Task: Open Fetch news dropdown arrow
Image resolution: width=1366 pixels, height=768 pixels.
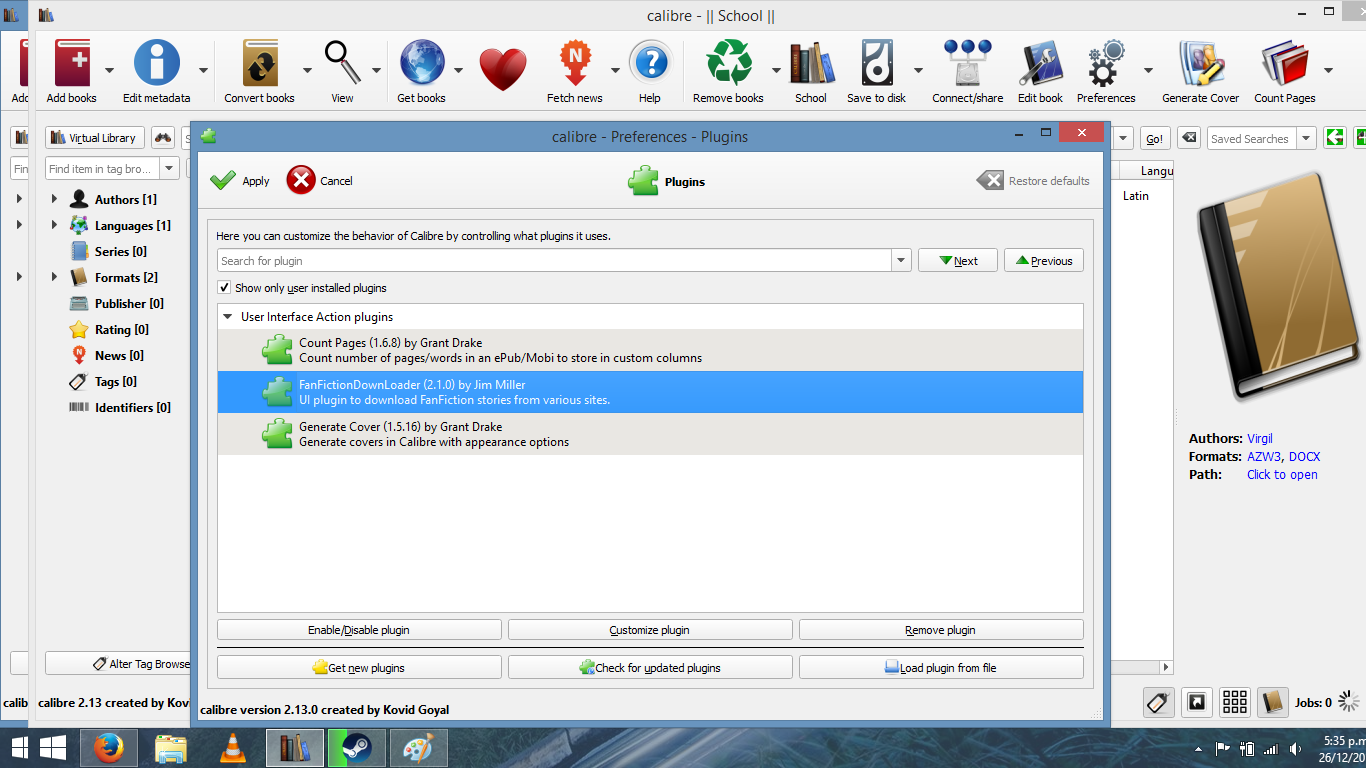Action: tap(615, 70)
